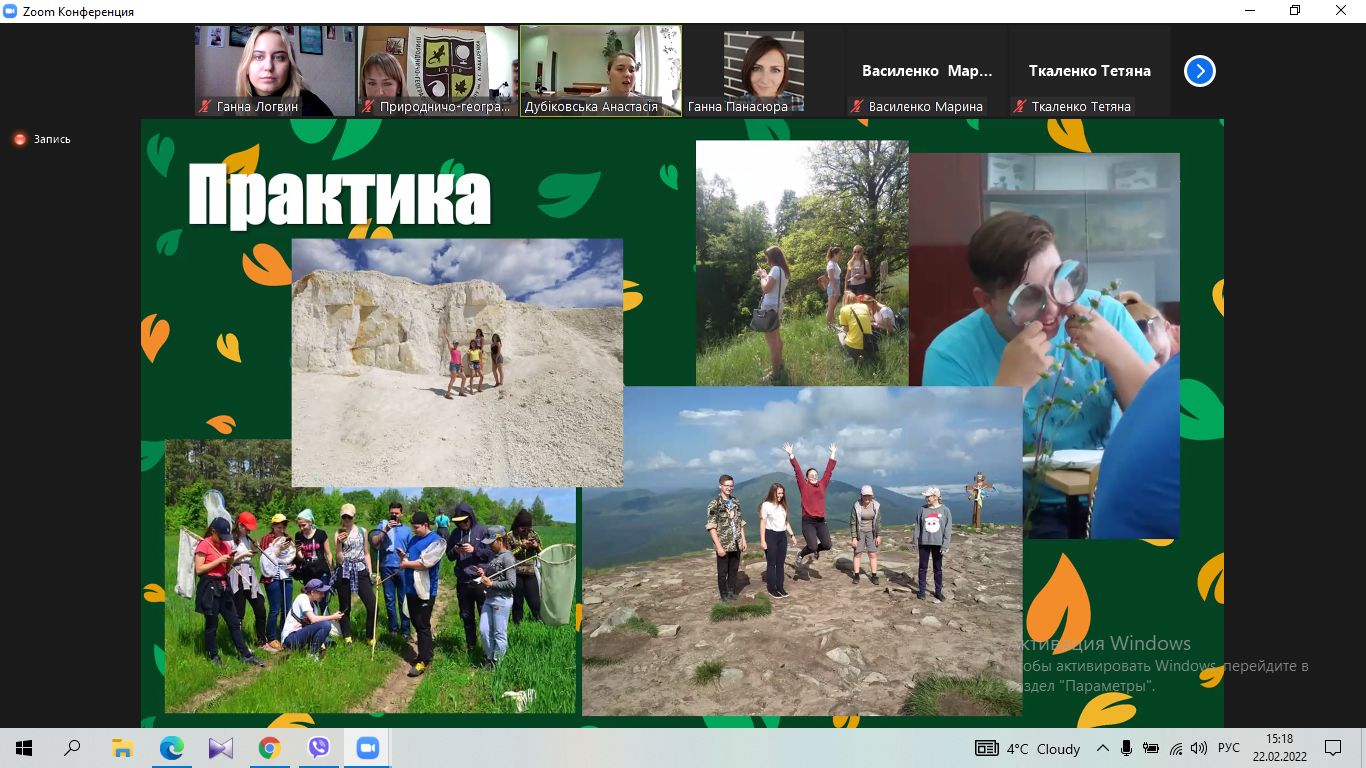The height and width of the screenshot is (768, 1366).
Task: Open the system volume control
Action: coord(1199,748)
